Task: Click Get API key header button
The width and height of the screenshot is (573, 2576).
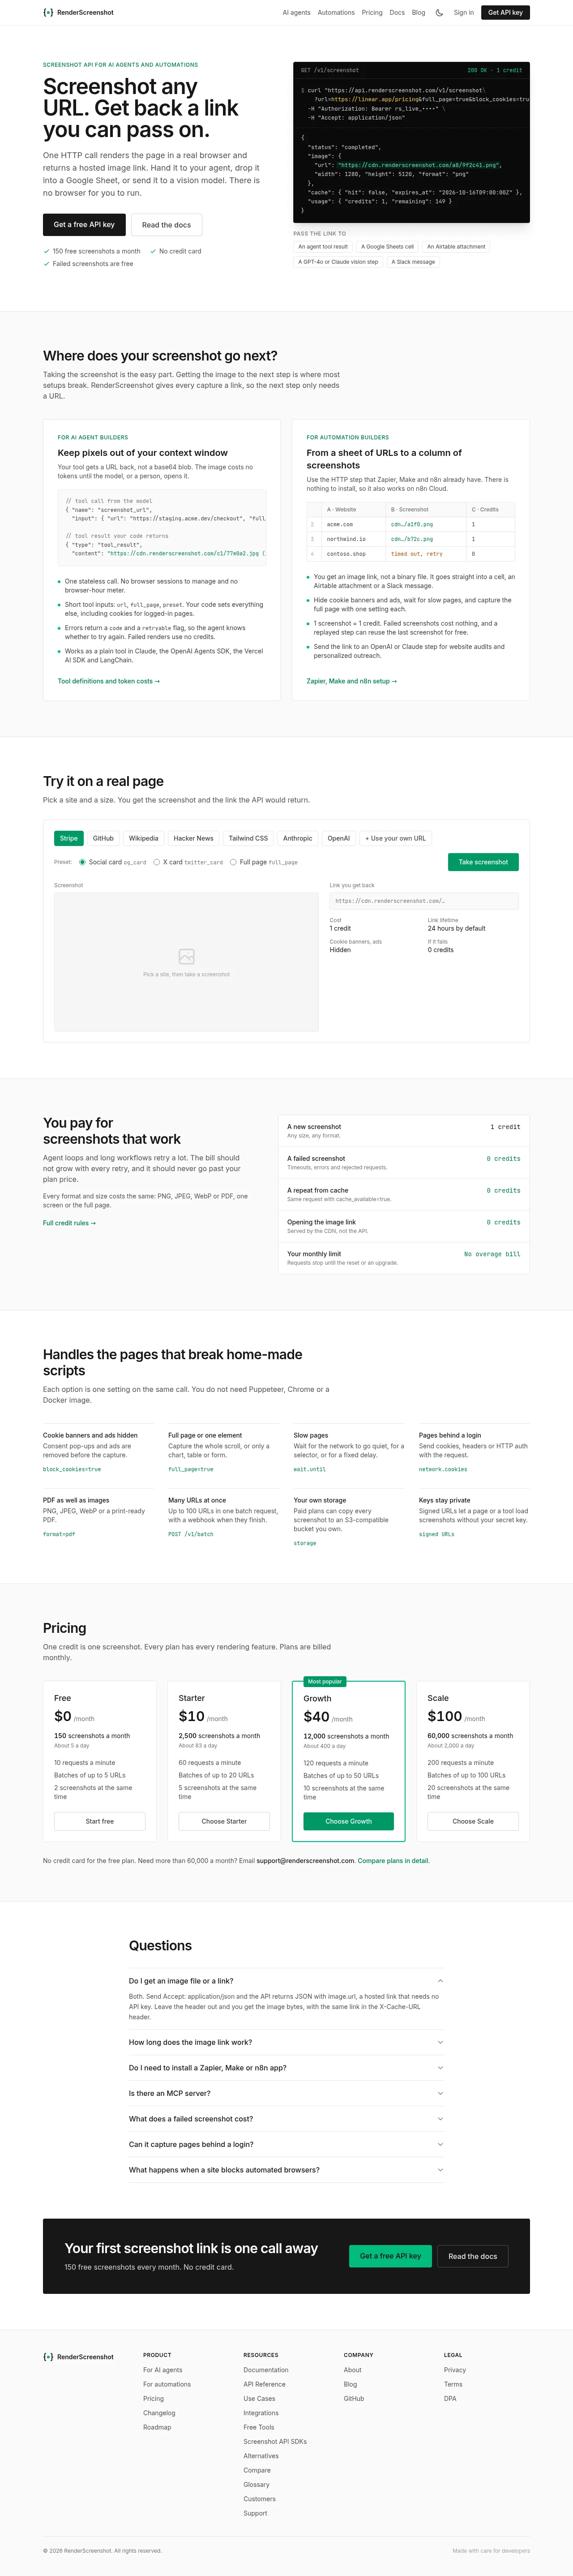Action: click(x=505, y=13)
